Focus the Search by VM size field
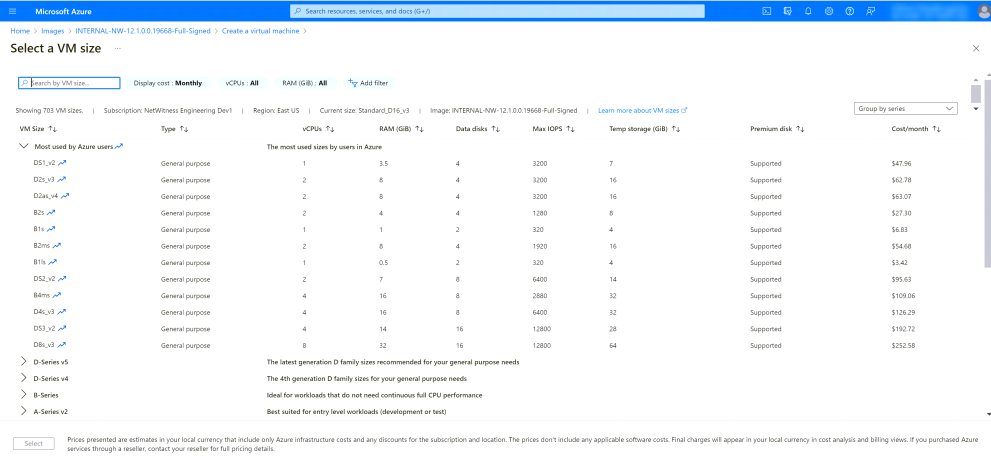This screenshot has width=991, height=460. [69, 83]
